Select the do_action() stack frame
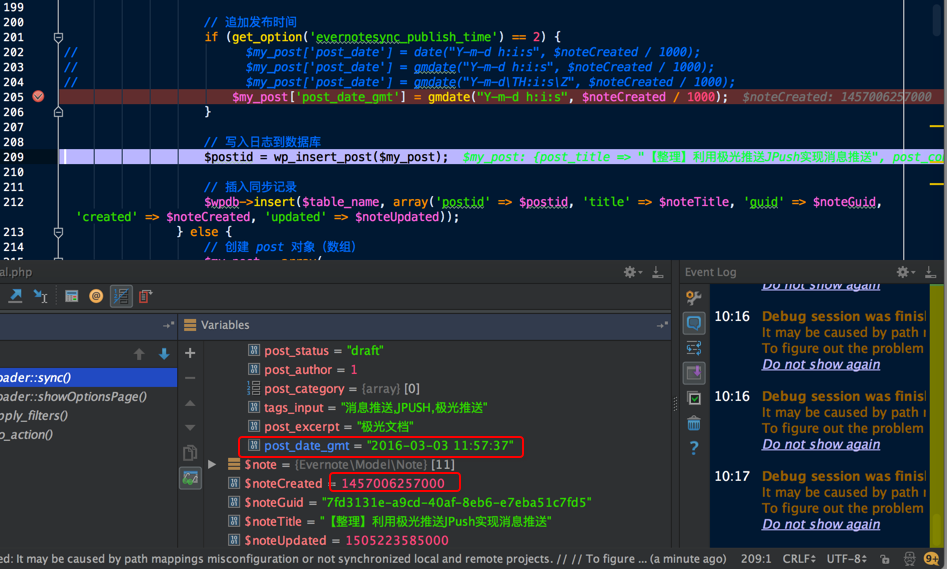Screen dimensions: 947x570 point(88,435)
